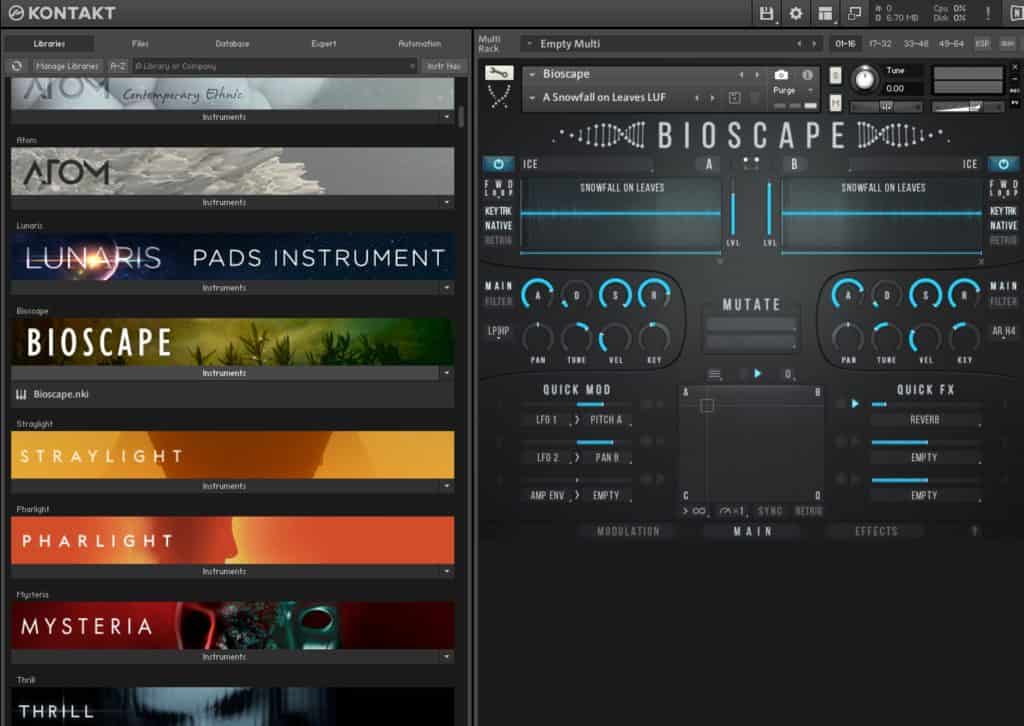The image size is (1024, 726).
Task: Click the XY pad play icon
Action: click(x=758, y=373)
